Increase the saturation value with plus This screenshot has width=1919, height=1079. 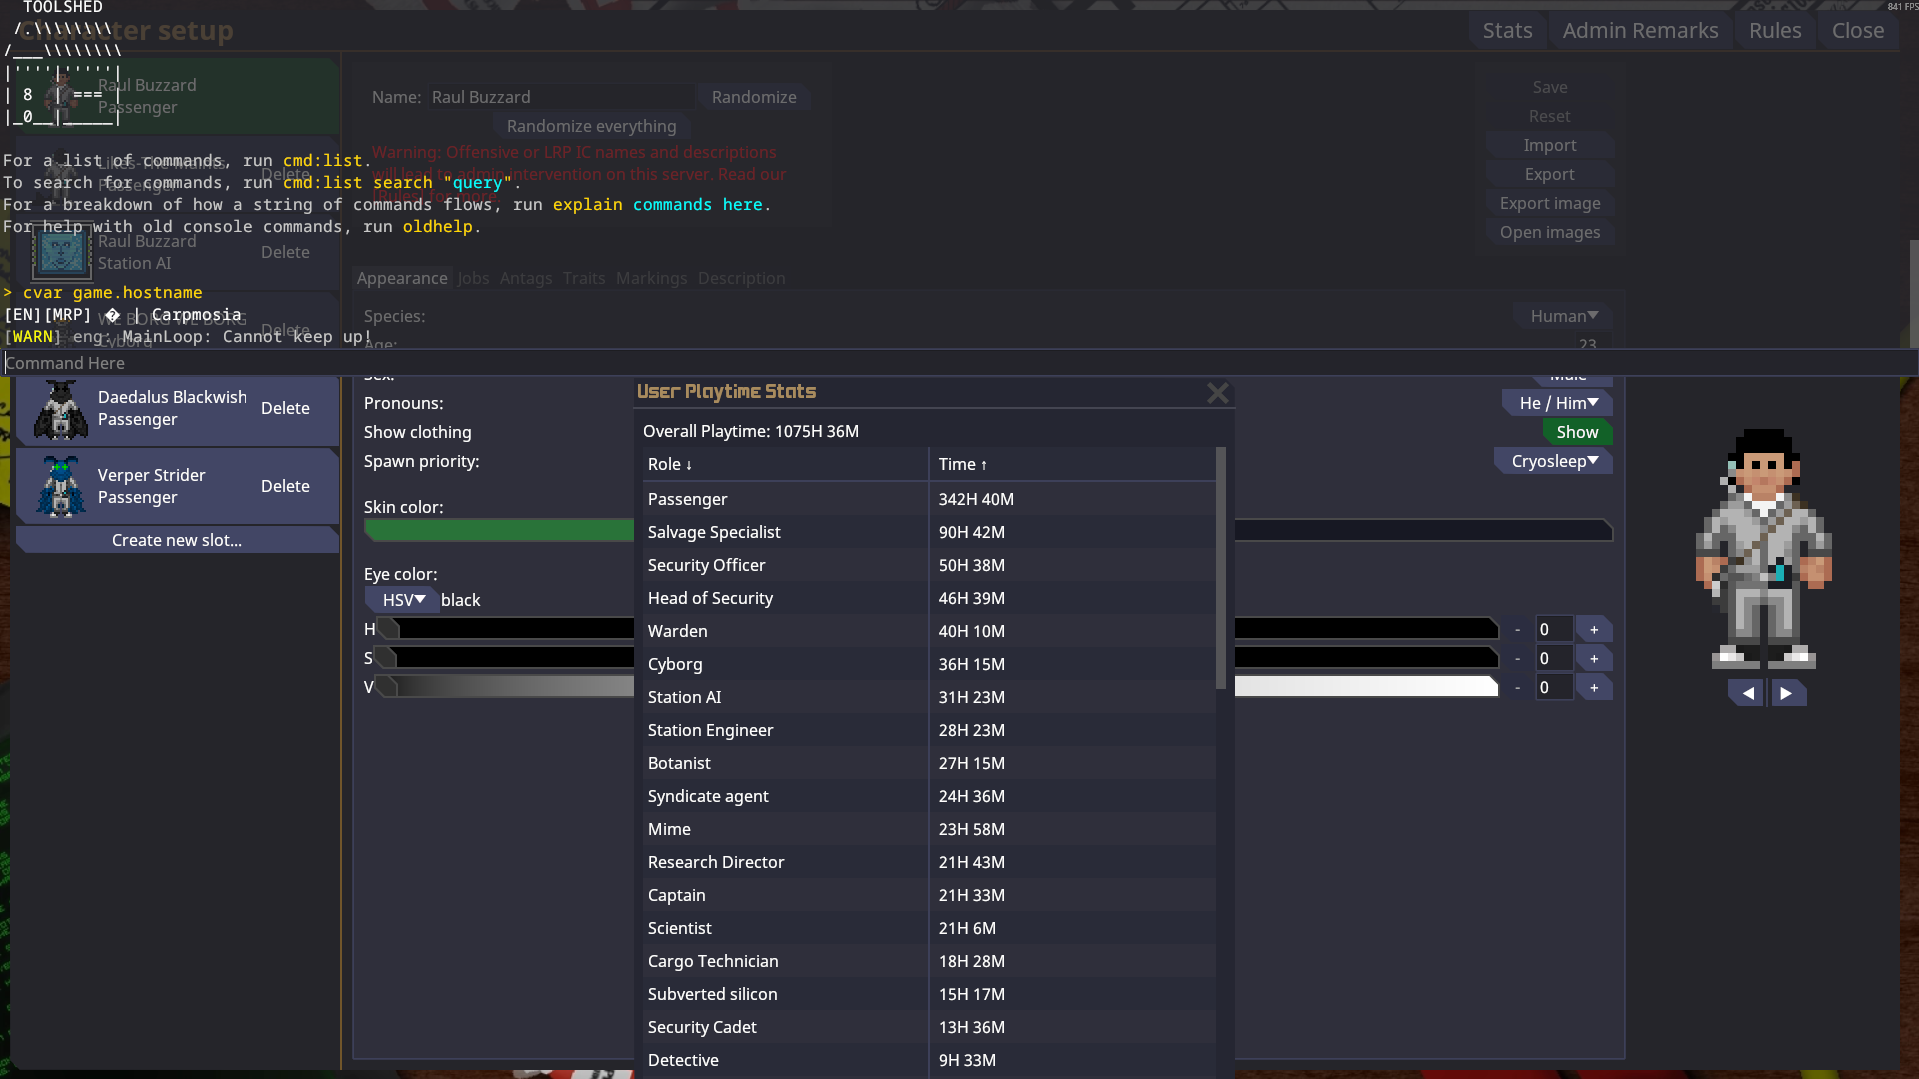coord(1594,659)
